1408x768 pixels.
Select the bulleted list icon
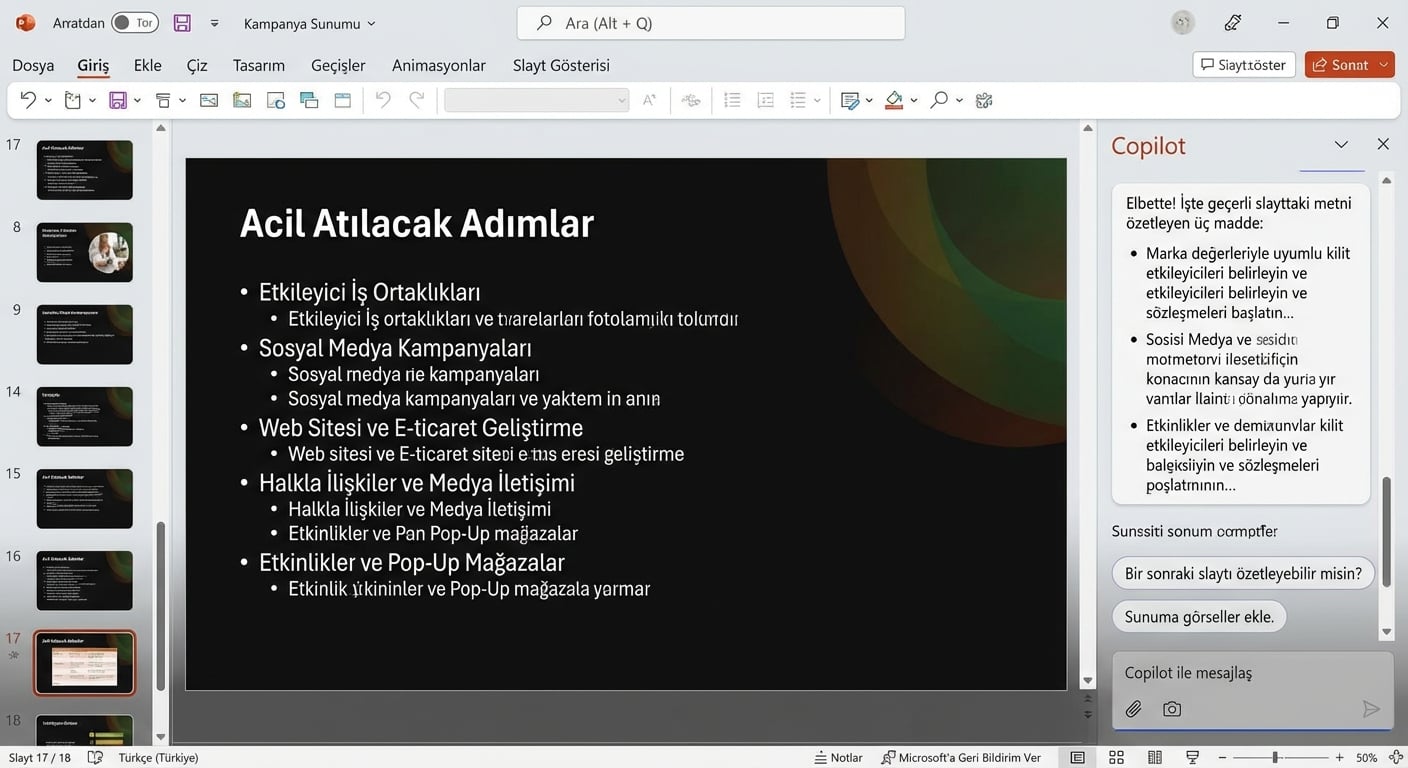tap(732, 99)
